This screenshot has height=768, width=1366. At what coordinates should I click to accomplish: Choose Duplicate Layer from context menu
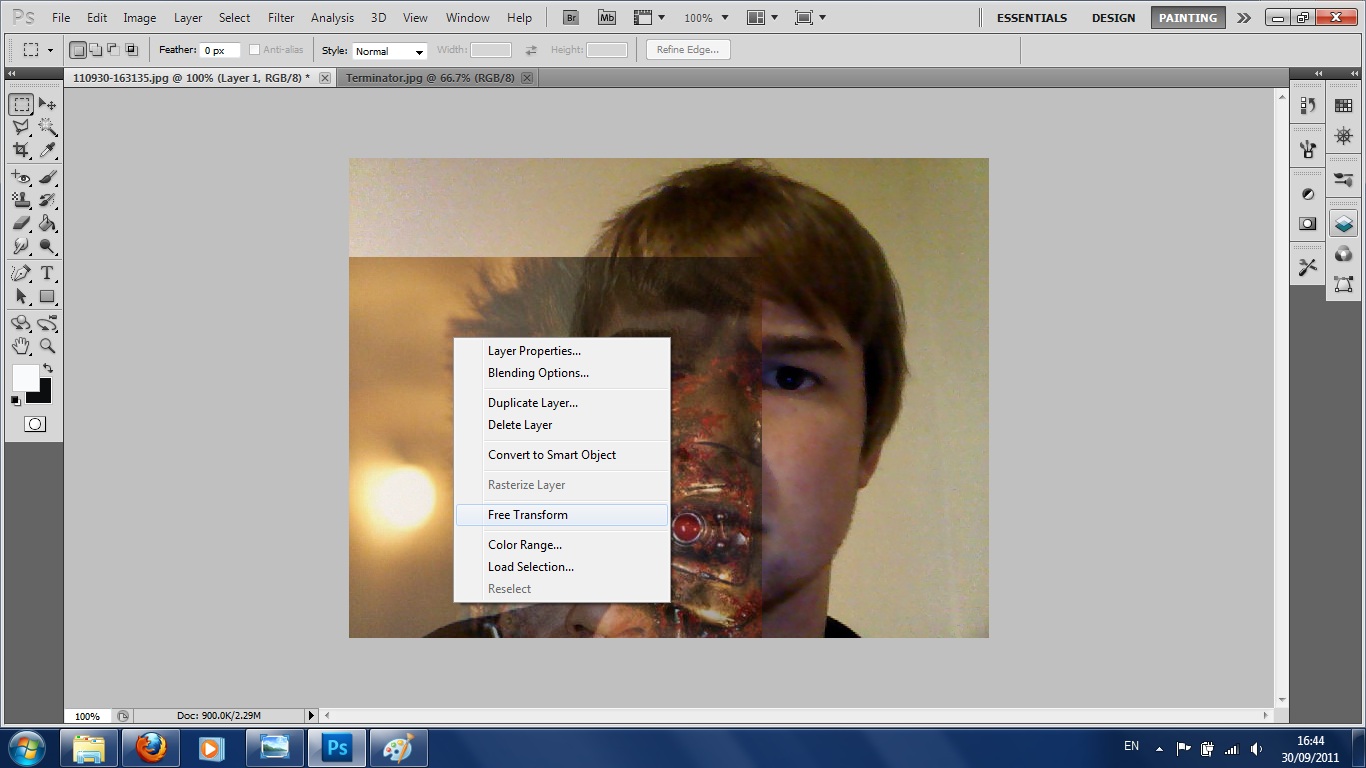coord(562,403)
